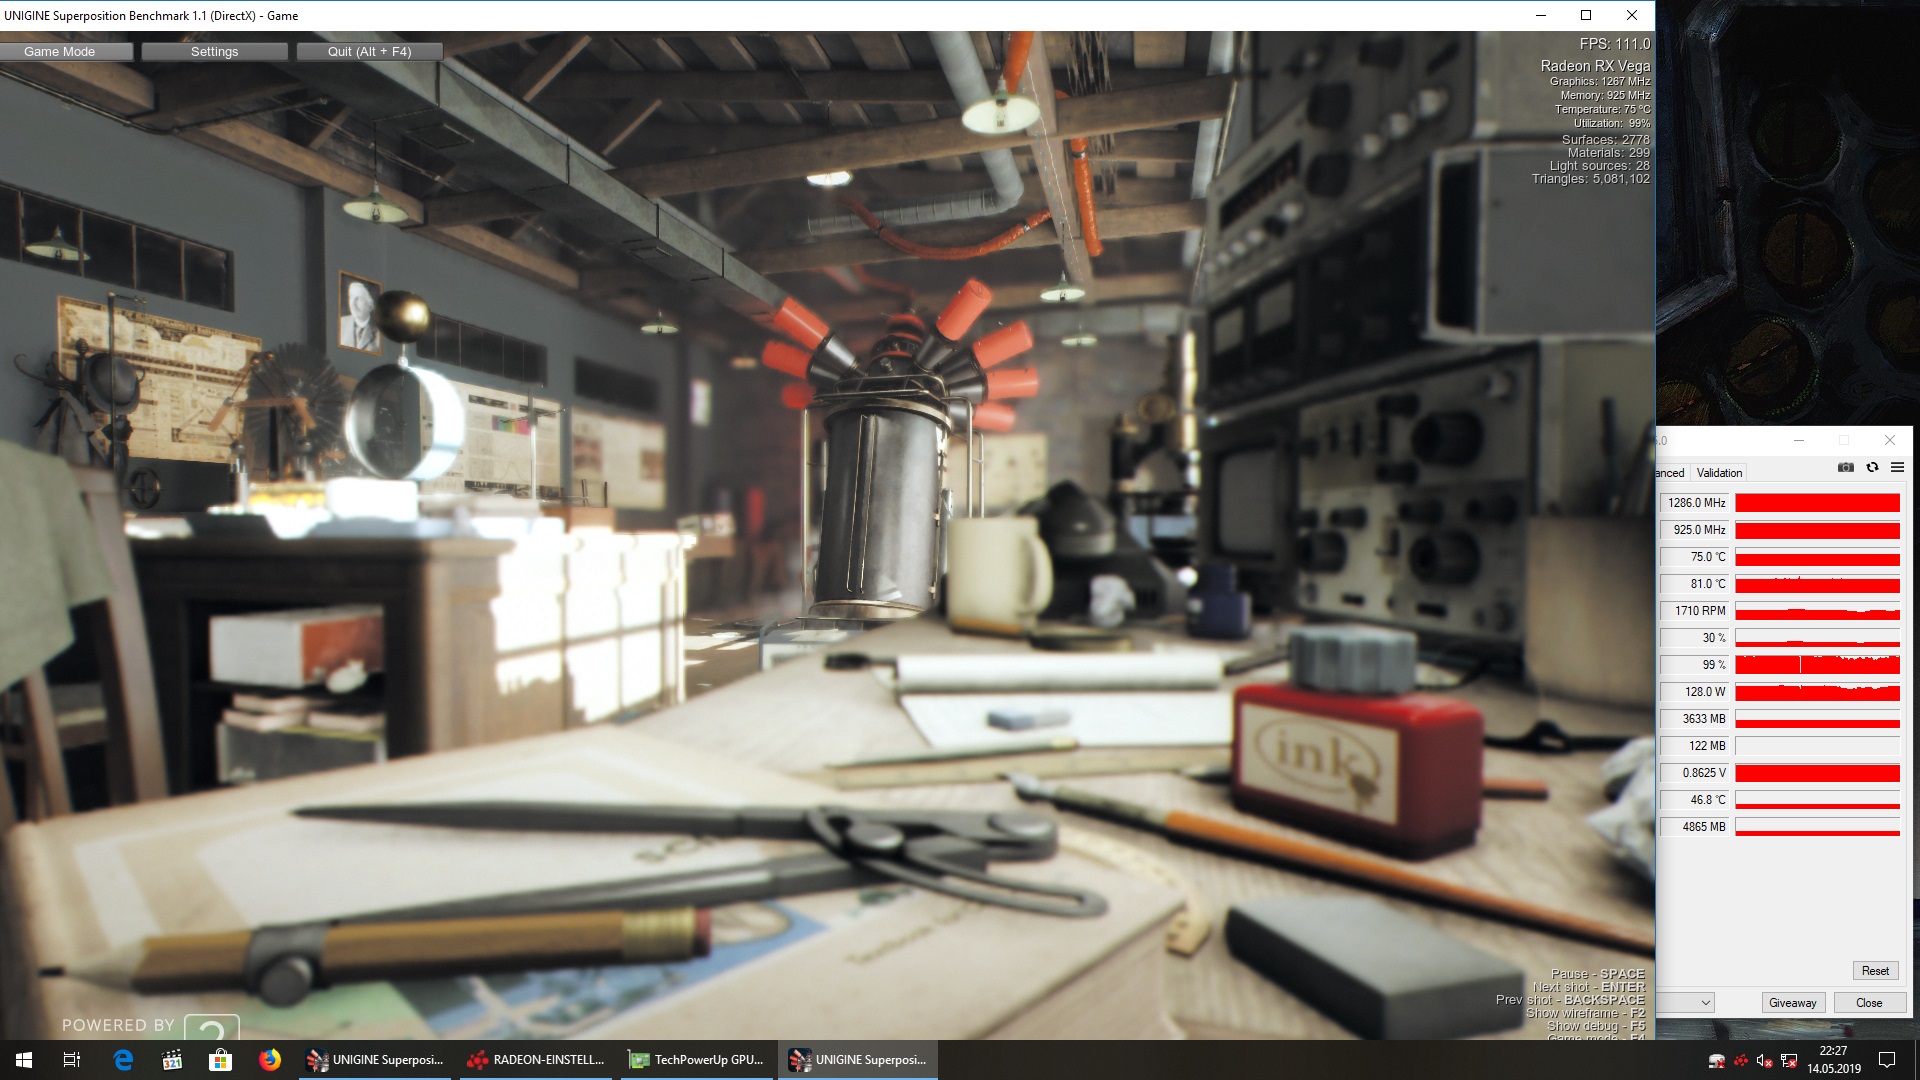Image resolution: width=1920 pixels, height=1080 pixels.
Task: Click the Giveaway button
Action: click(1792, 1003)
